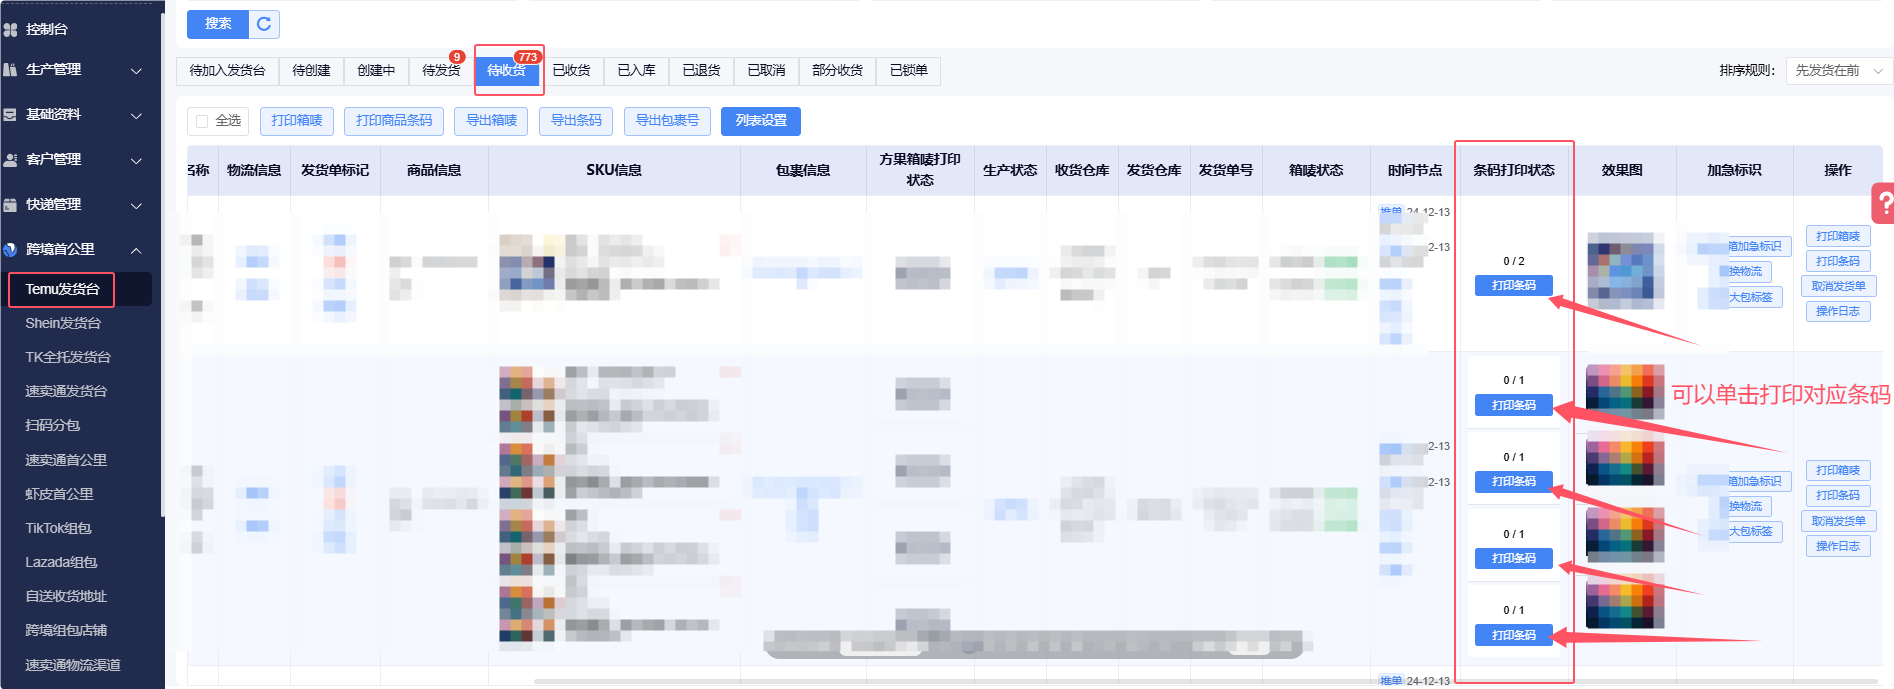Image resolution: width=1894 pixels, height=689 pixels.
Task: Click the 打印商品条码 toolbar button
Action: 394,121
